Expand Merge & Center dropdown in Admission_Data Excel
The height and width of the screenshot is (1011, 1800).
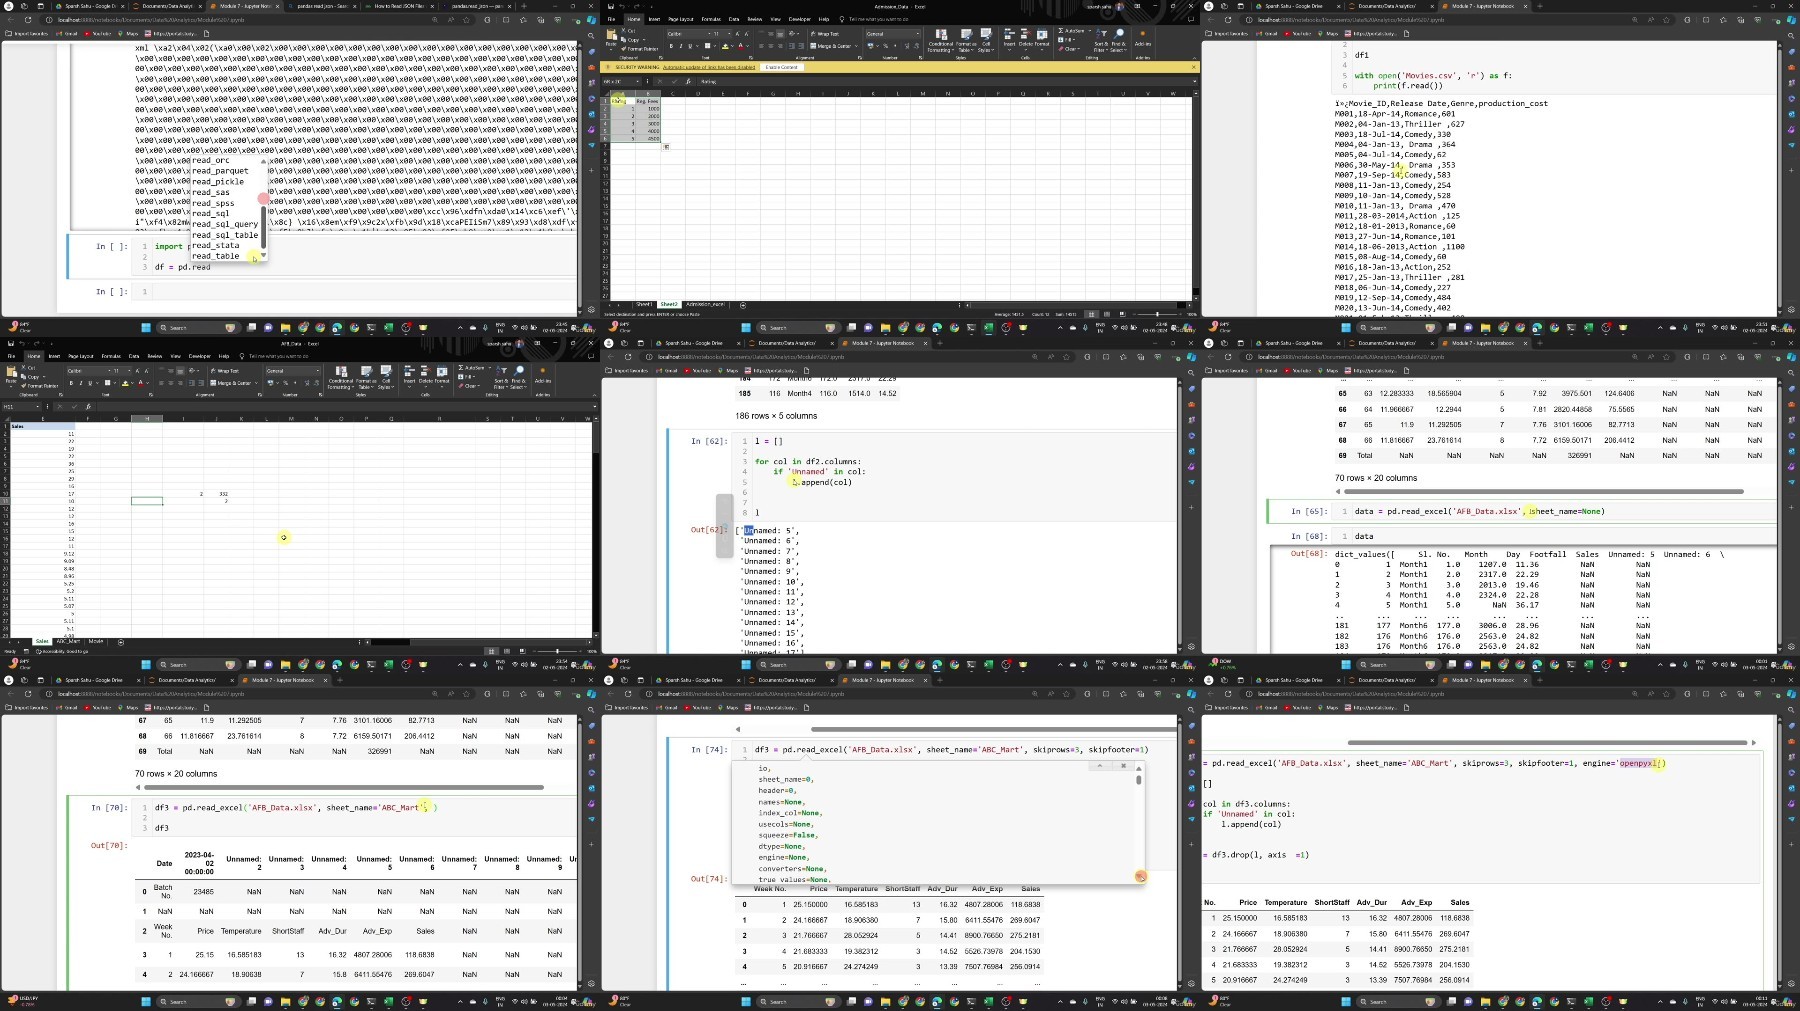[856, 46]
